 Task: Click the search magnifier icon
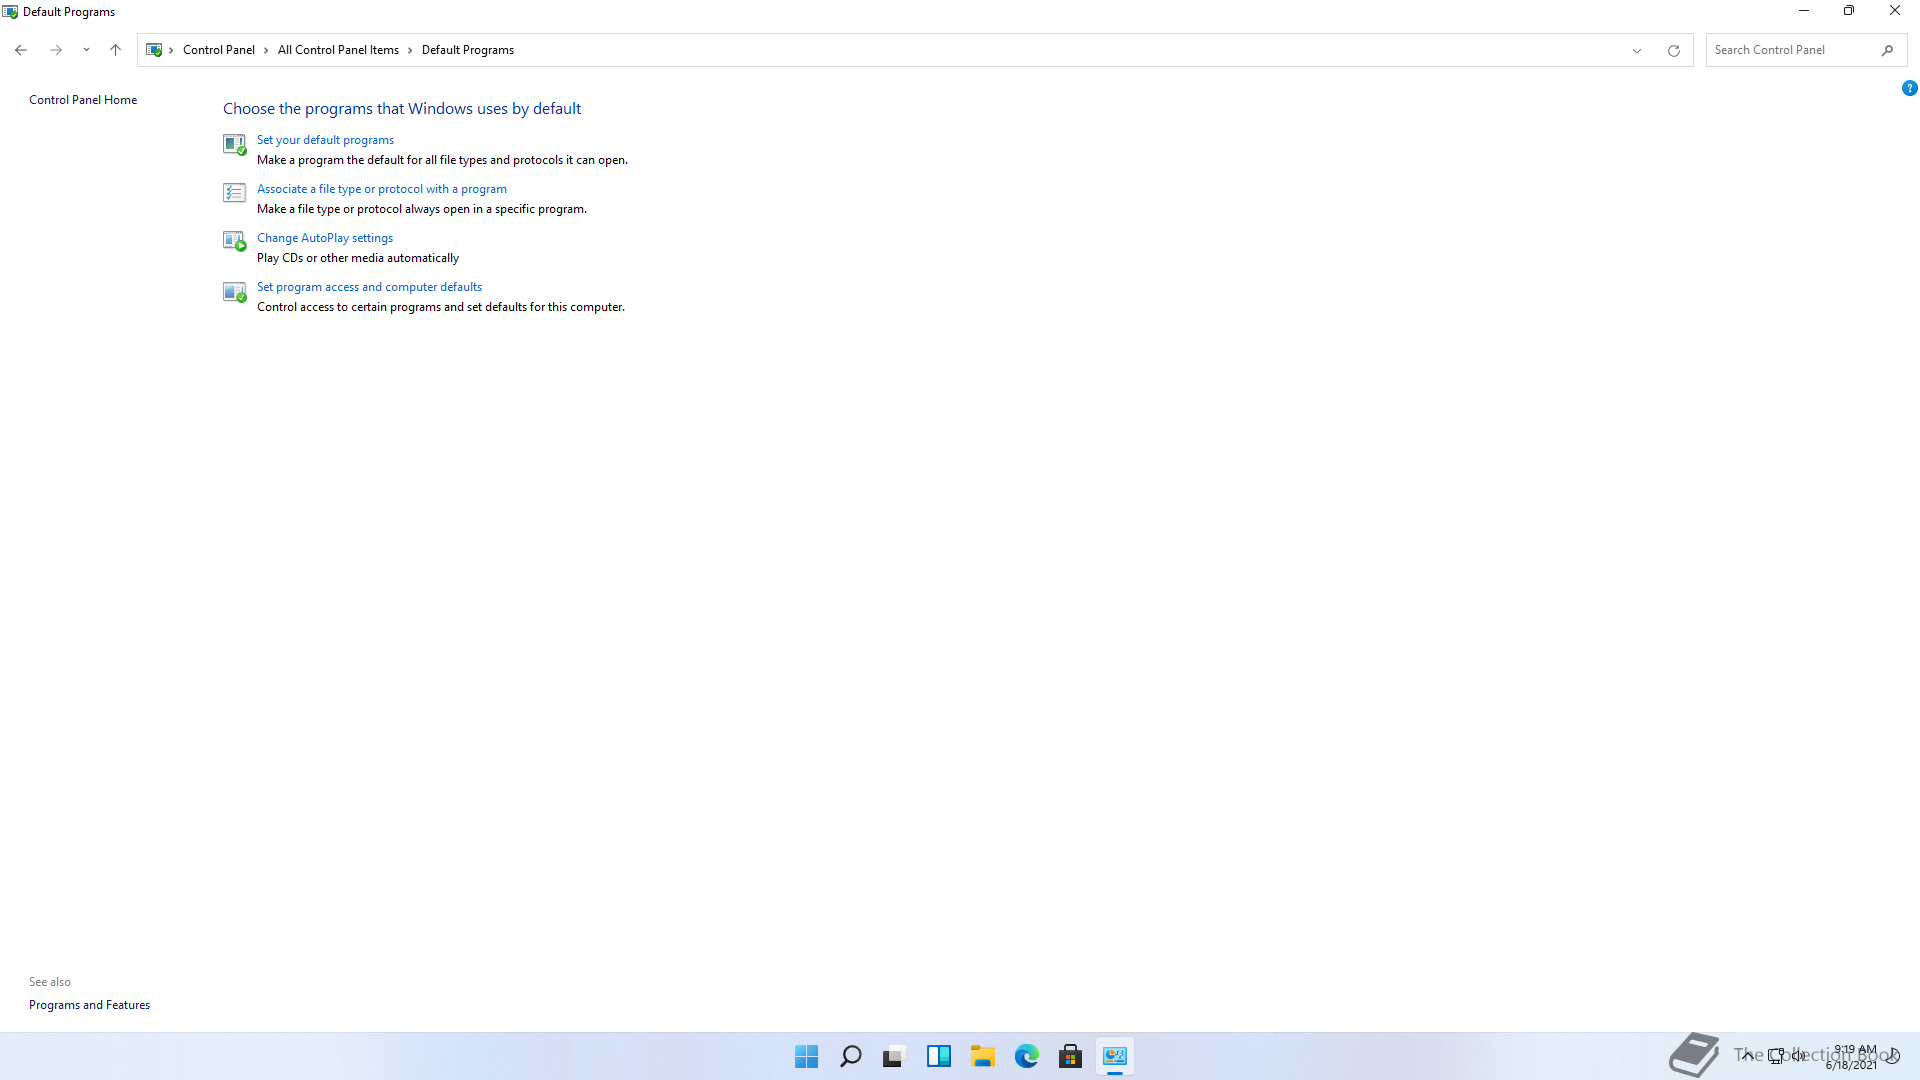(1888, 50)
